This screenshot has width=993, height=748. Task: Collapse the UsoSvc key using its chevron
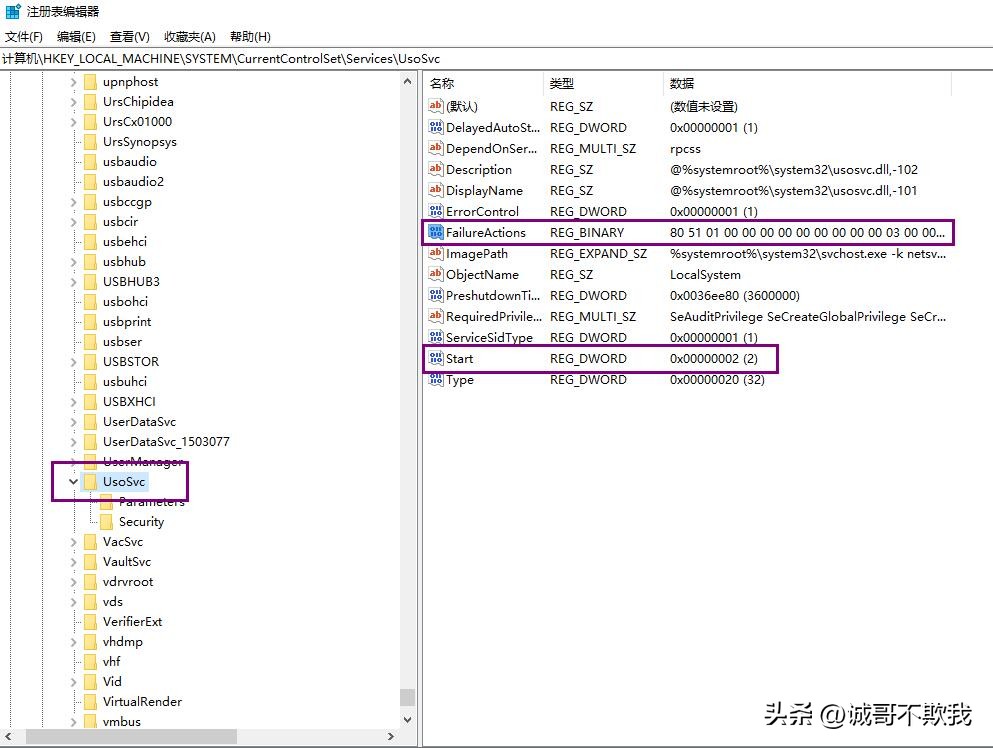click(x=72, y=481)
